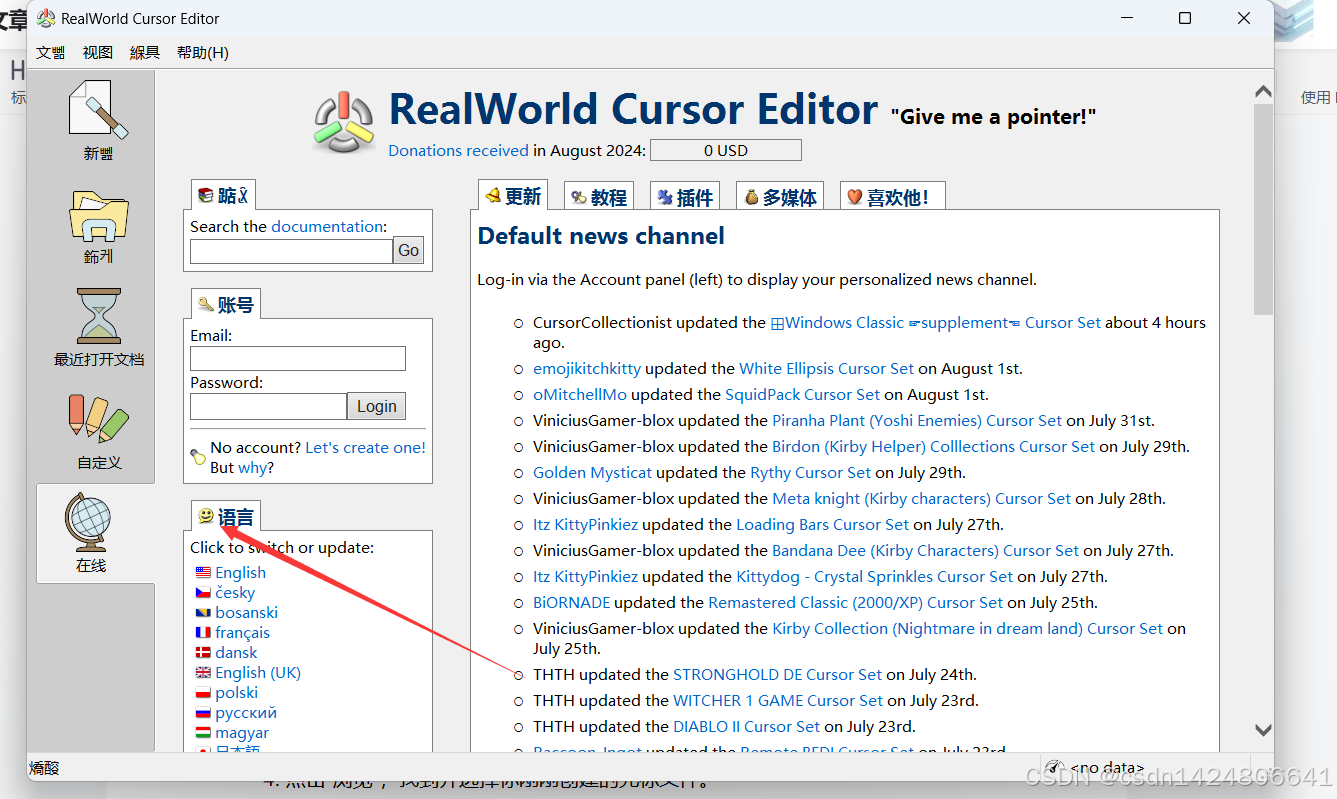Open the Customize pencils sidebar icon
The height and width of the screenshot is (799, 1337).
pyautogui.click(x=98, y=420)
